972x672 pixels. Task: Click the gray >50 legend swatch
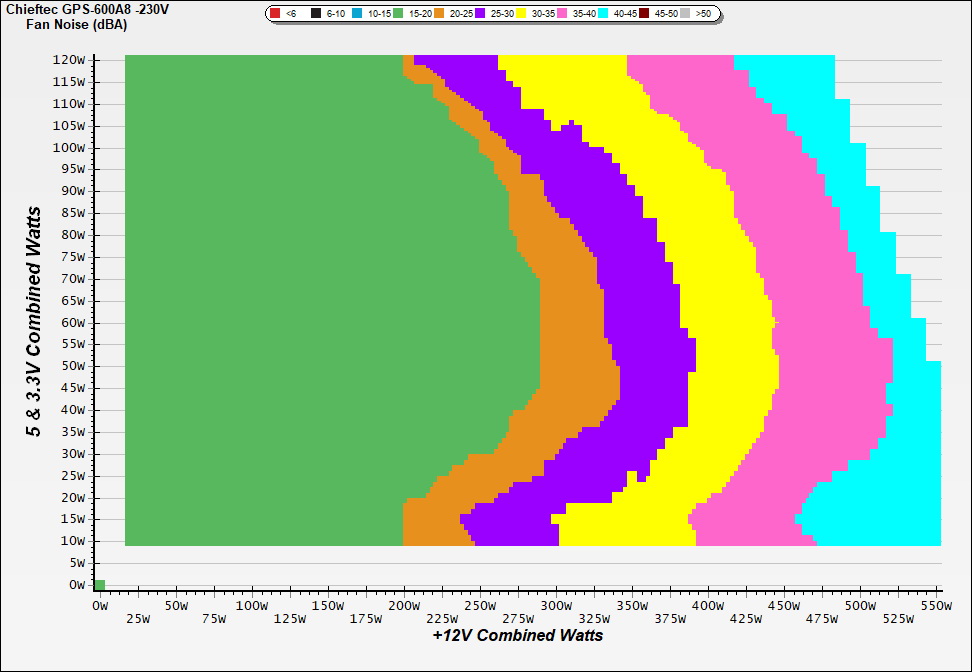(x=686, y=14)
